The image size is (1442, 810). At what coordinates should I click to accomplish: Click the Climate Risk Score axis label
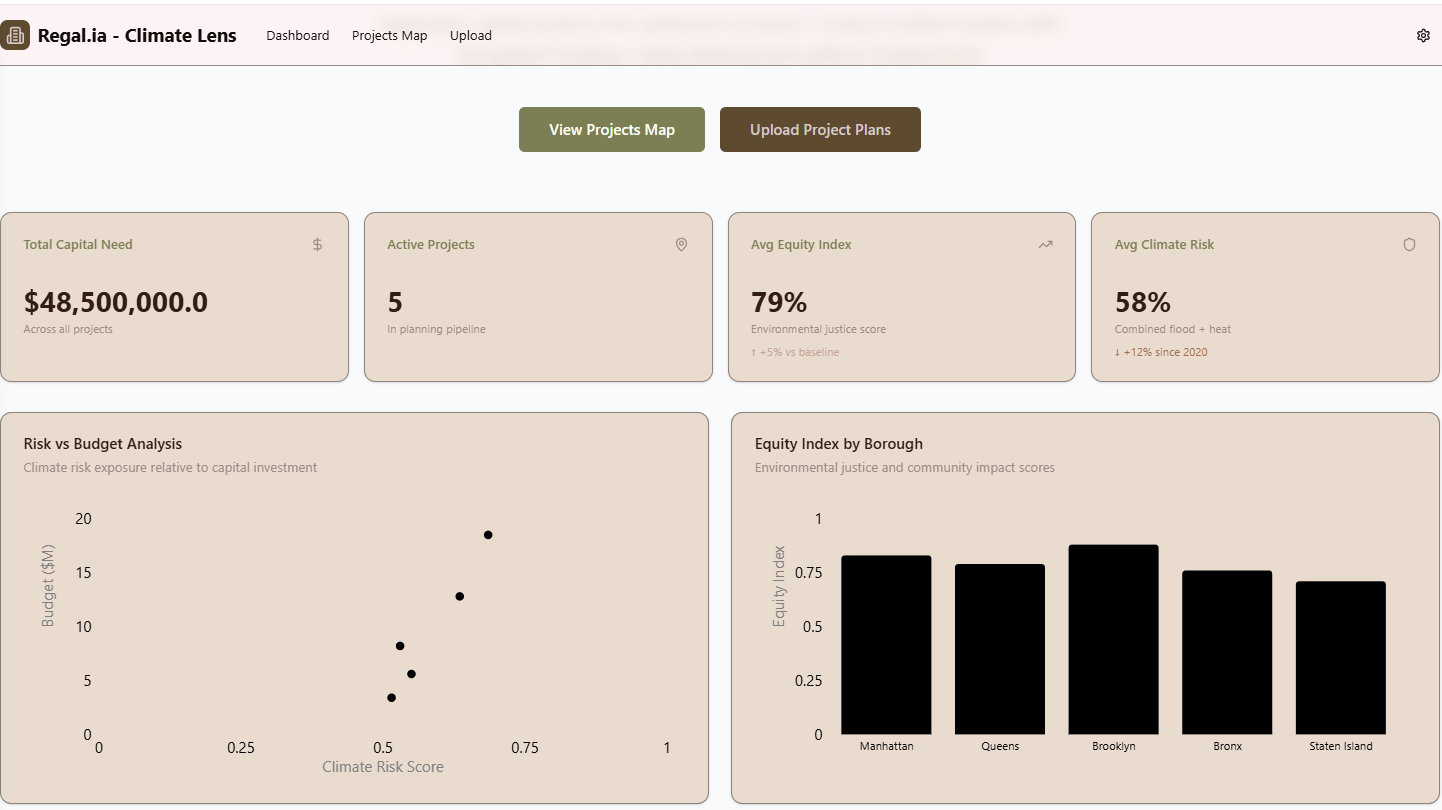click(383, 767)
